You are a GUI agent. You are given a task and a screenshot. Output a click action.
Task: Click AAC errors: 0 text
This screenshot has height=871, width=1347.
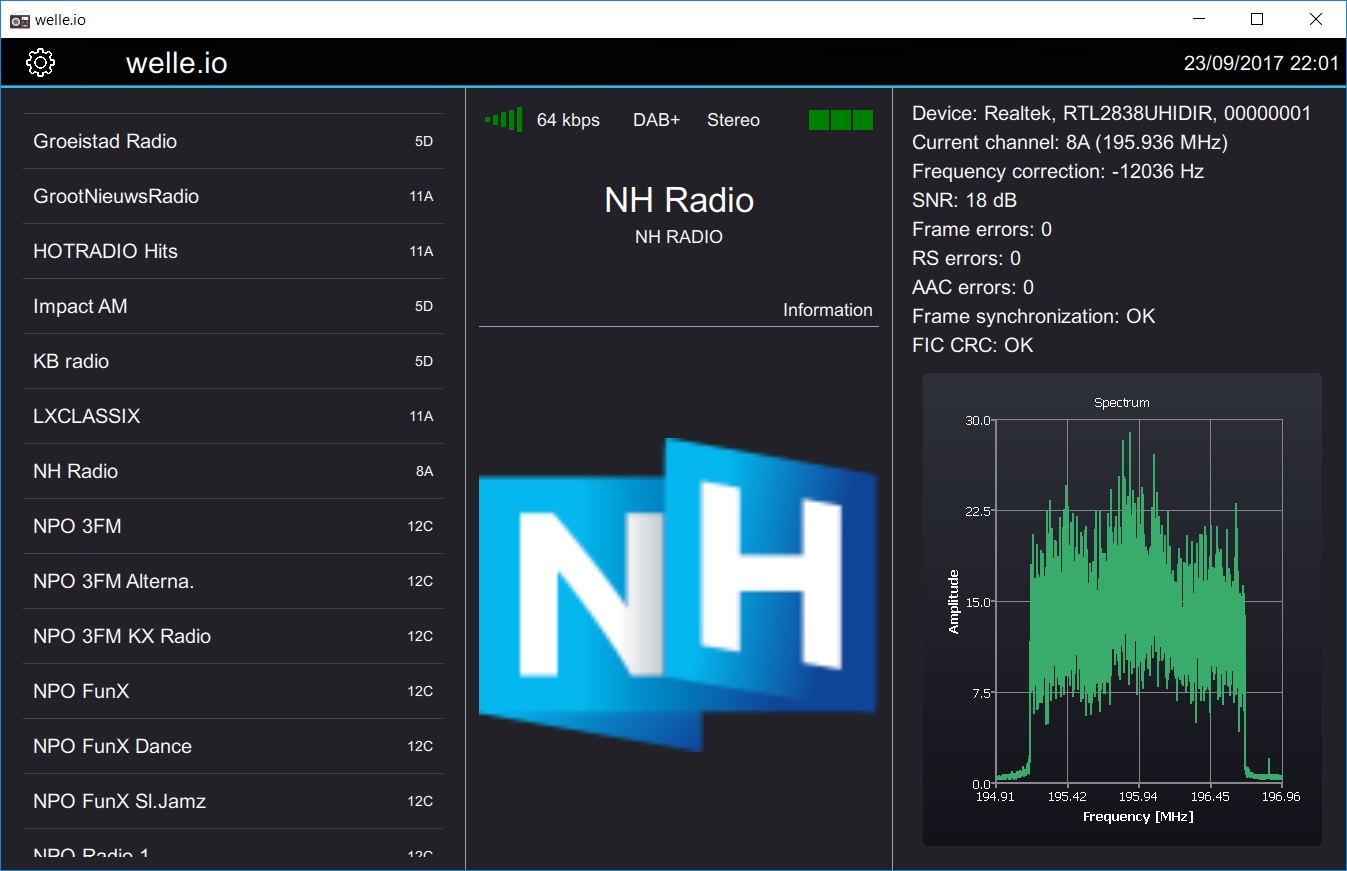(x=973, y=287)
